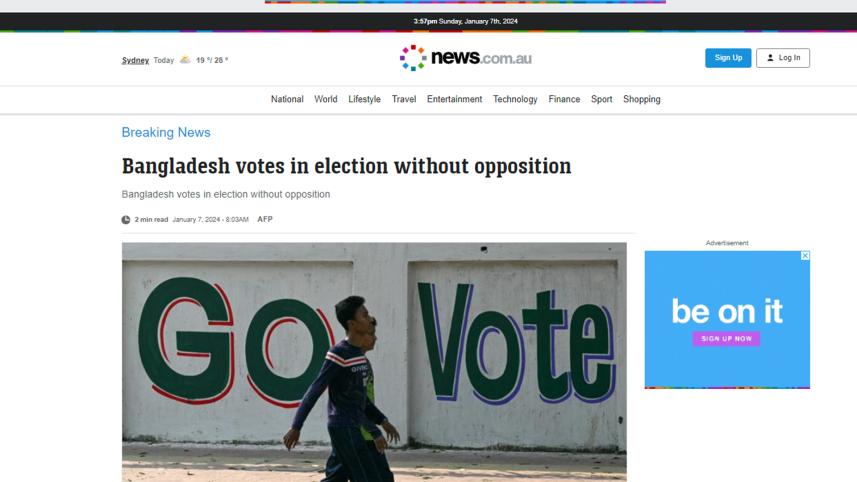Screen dimensions: 857x482
Task: Go to the Sport section
Action: (602, 99)
